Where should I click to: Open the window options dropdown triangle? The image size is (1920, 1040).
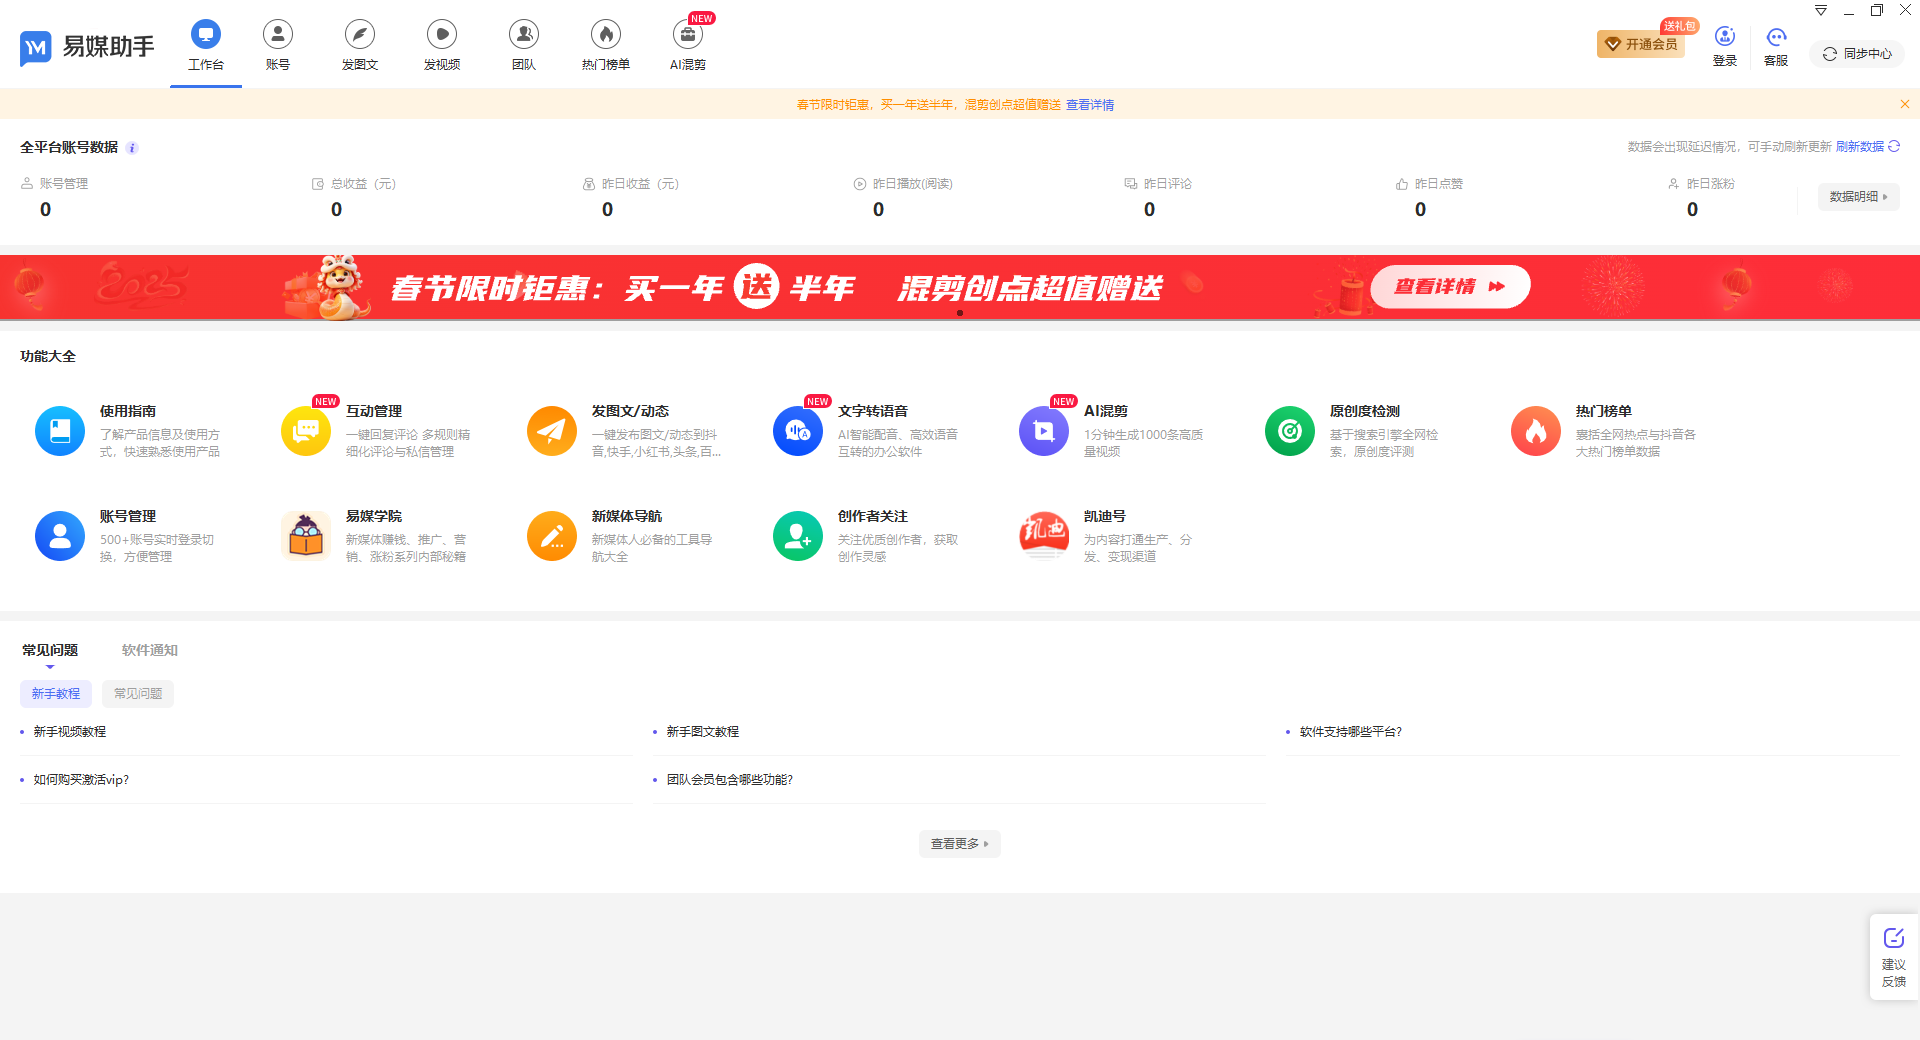click(1821, 11)
